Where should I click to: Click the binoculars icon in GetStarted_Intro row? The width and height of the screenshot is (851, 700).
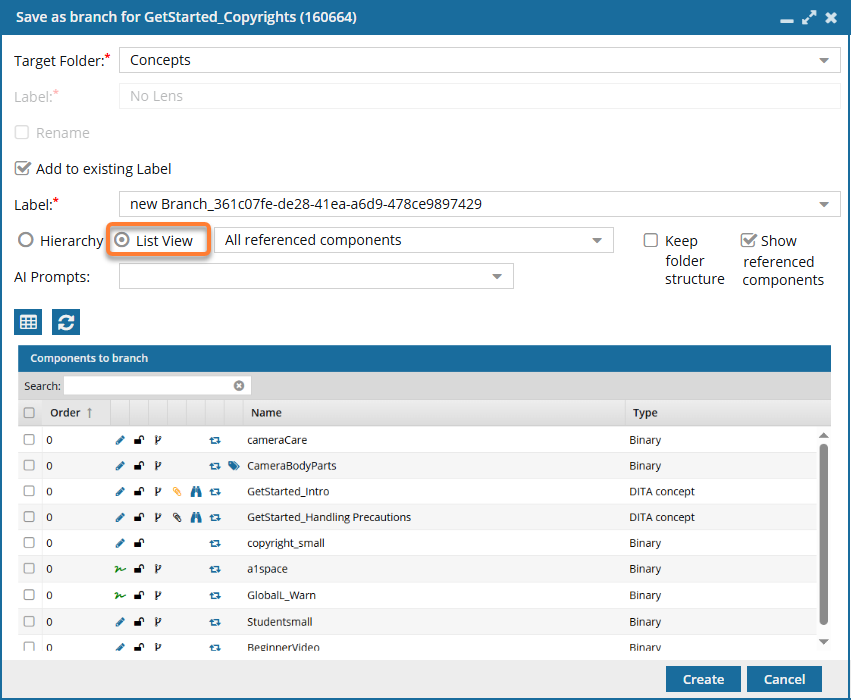point(196,492)
